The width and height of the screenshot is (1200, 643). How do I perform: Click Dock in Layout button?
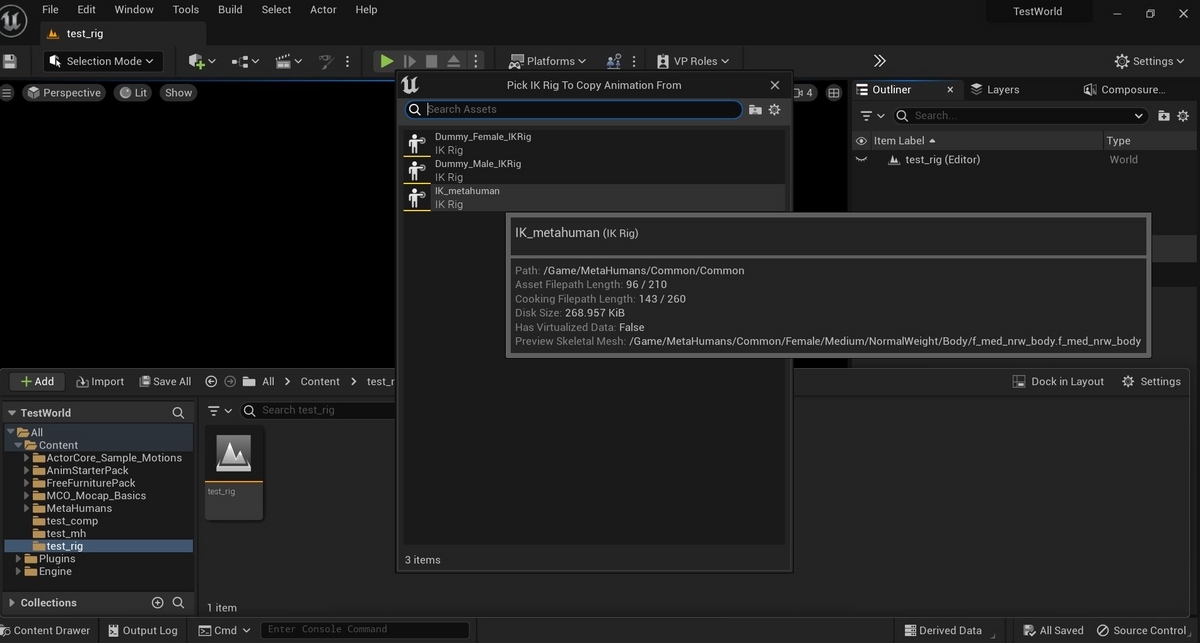pyautogui.click(x=1058, y=381)
